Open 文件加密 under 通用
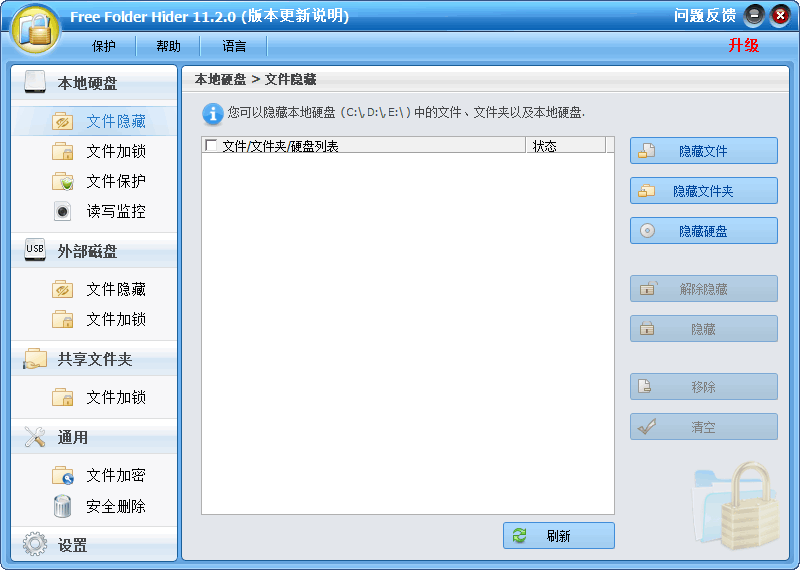 coord(116,475)
